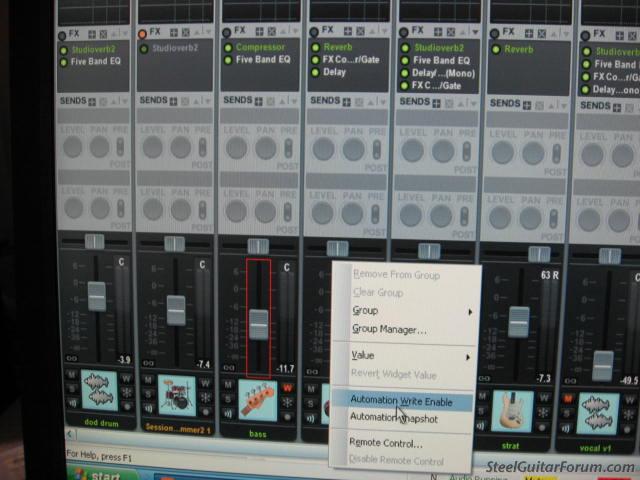
Task: Click the Remote Control menu option
Action: (386, 442)
